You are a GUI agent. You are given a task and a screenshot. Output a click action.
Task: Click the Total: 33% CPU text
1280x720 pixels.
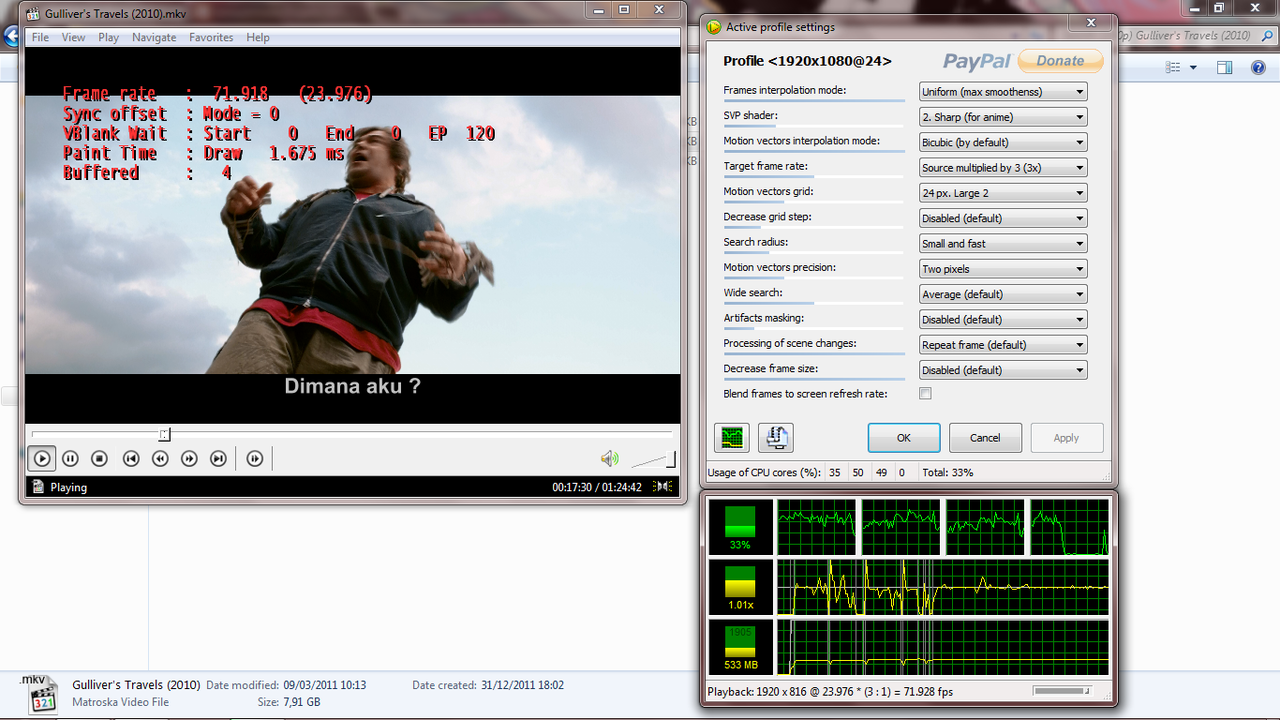click(948, 473)
